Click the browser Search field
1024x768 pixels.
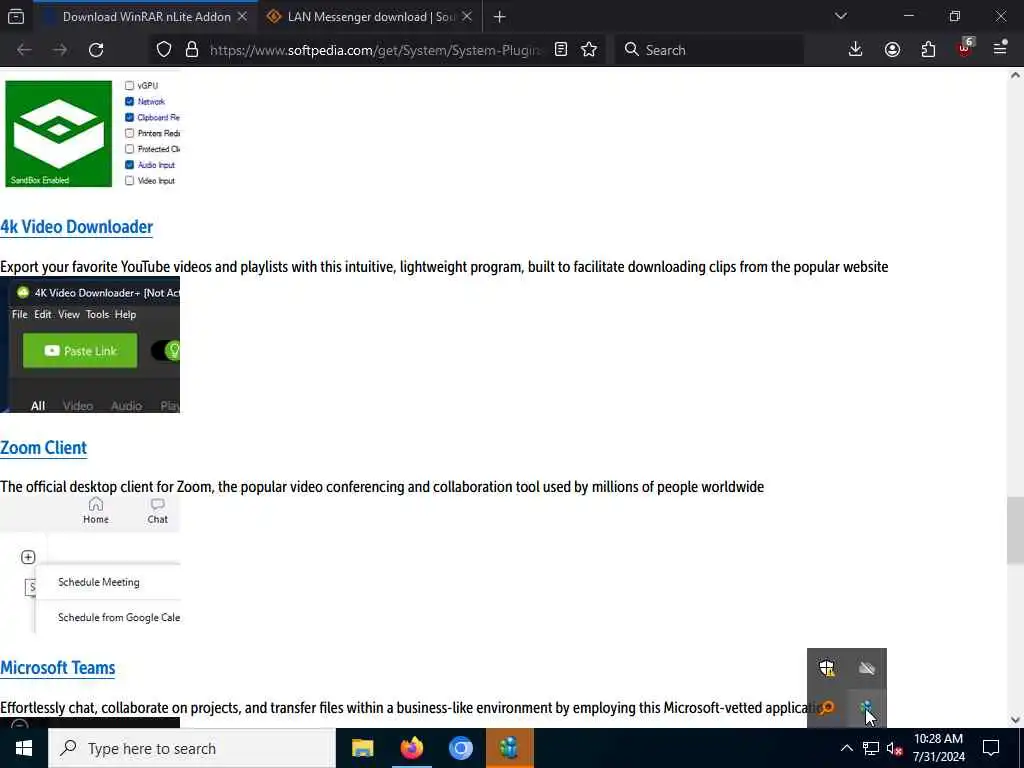pos(709,50)
